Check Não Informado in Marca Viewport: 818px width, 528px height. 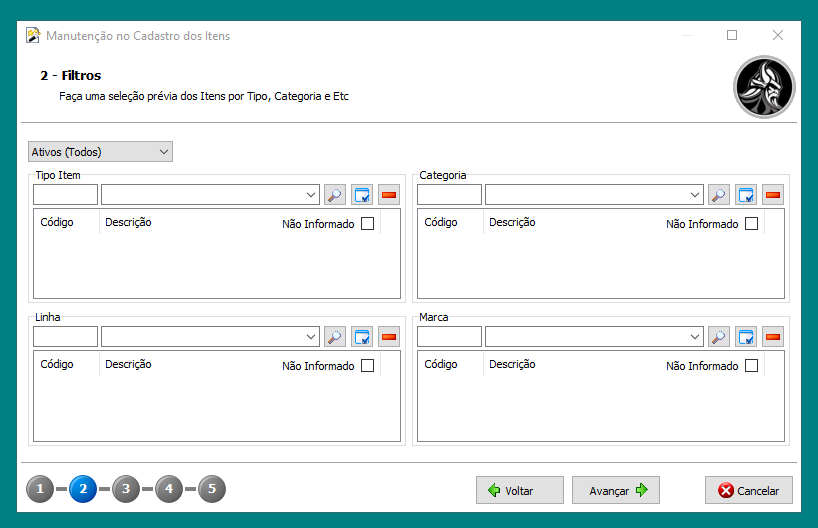(752, 365)
